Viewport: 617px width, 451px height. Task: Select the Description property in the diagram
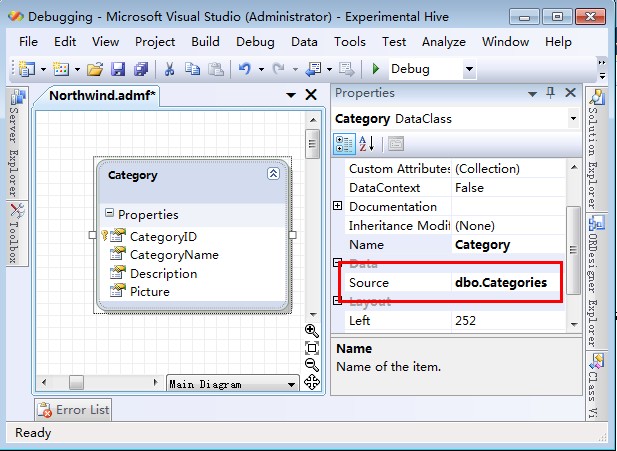(163, 274)
